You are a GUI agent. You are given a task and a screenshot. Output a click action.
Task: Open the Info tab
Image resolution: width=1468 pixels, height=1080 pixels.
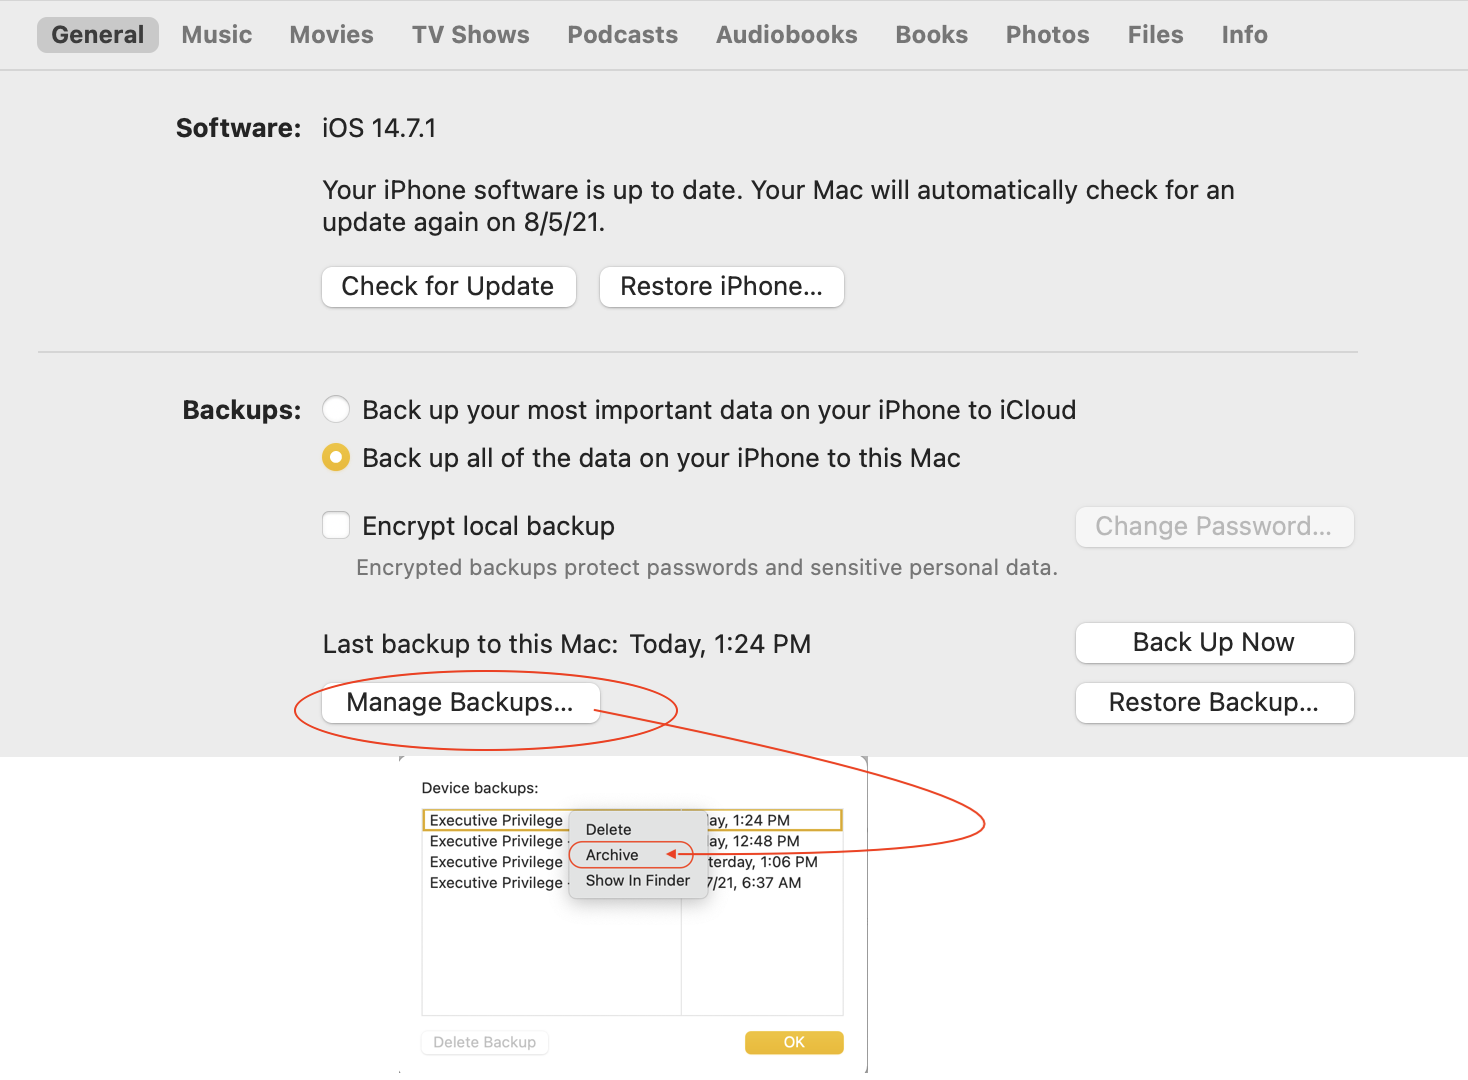coord(1244,35)
